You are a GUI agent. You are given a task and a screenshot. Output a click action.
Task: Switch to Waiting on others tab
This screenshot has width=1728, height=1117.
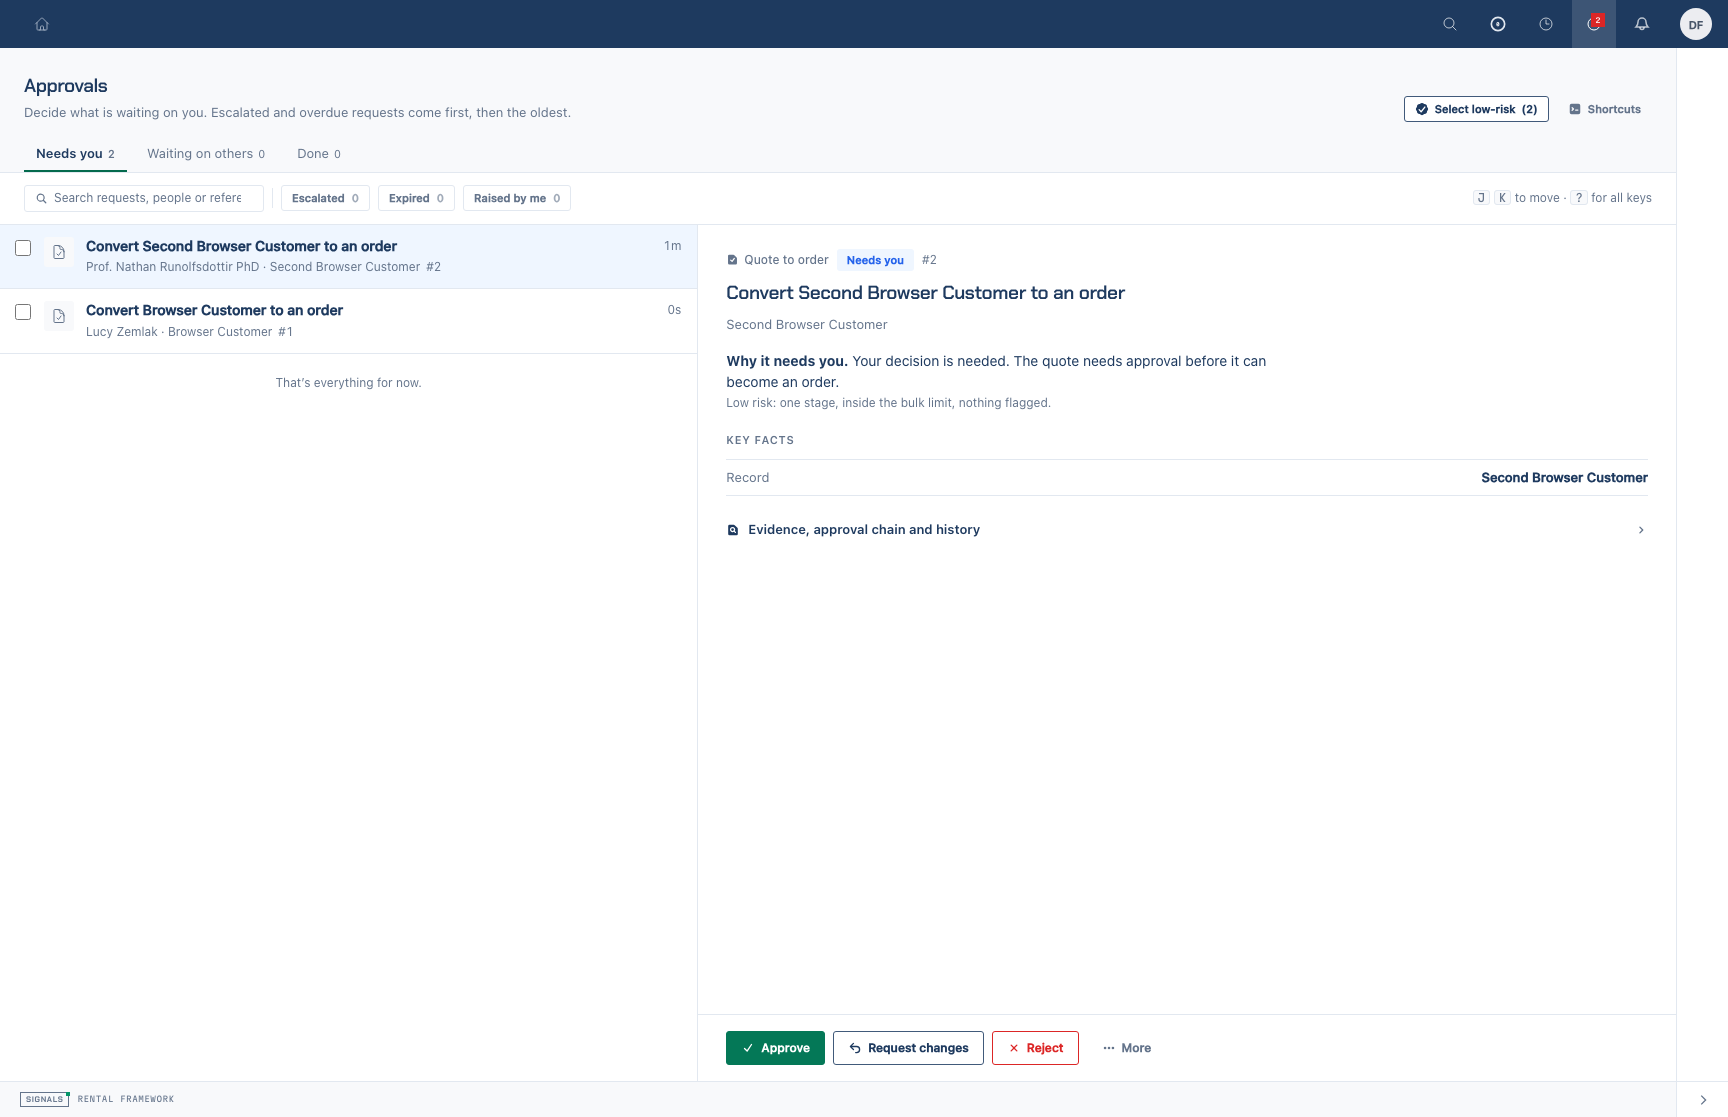(x=206, y=154)
